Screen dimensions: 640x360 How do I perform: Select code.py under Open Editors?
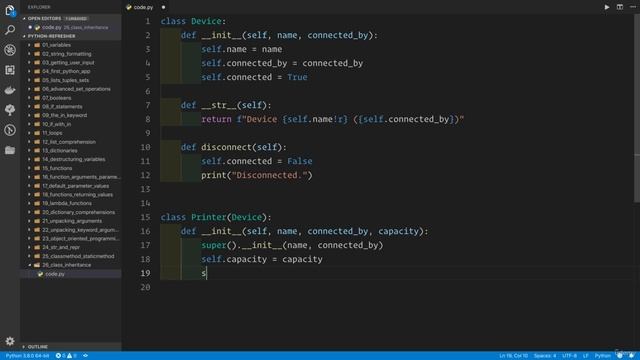[71, 27]
